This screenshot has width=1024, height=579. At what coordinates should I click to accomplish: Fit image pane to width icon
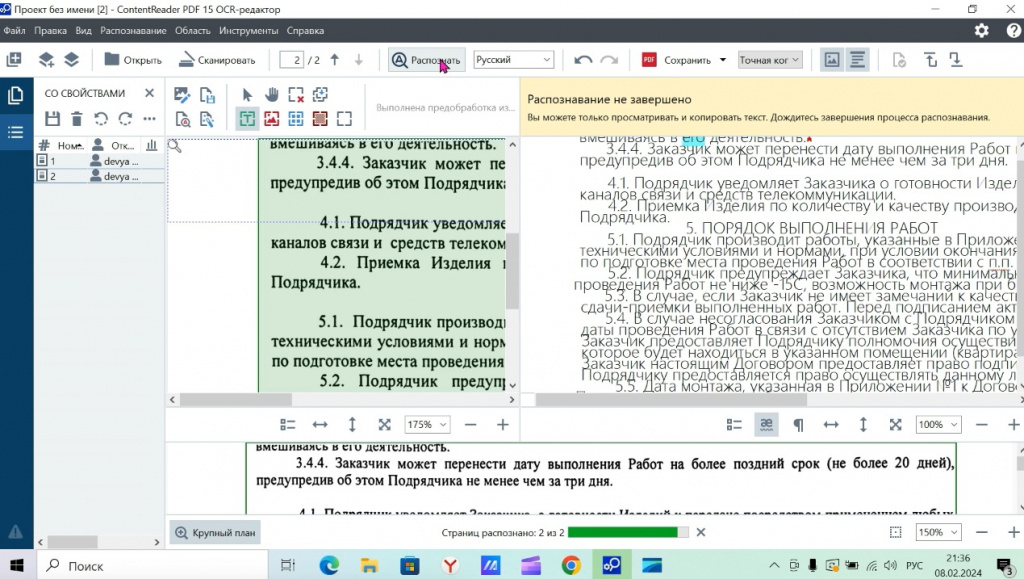click(x=320, y=425)
